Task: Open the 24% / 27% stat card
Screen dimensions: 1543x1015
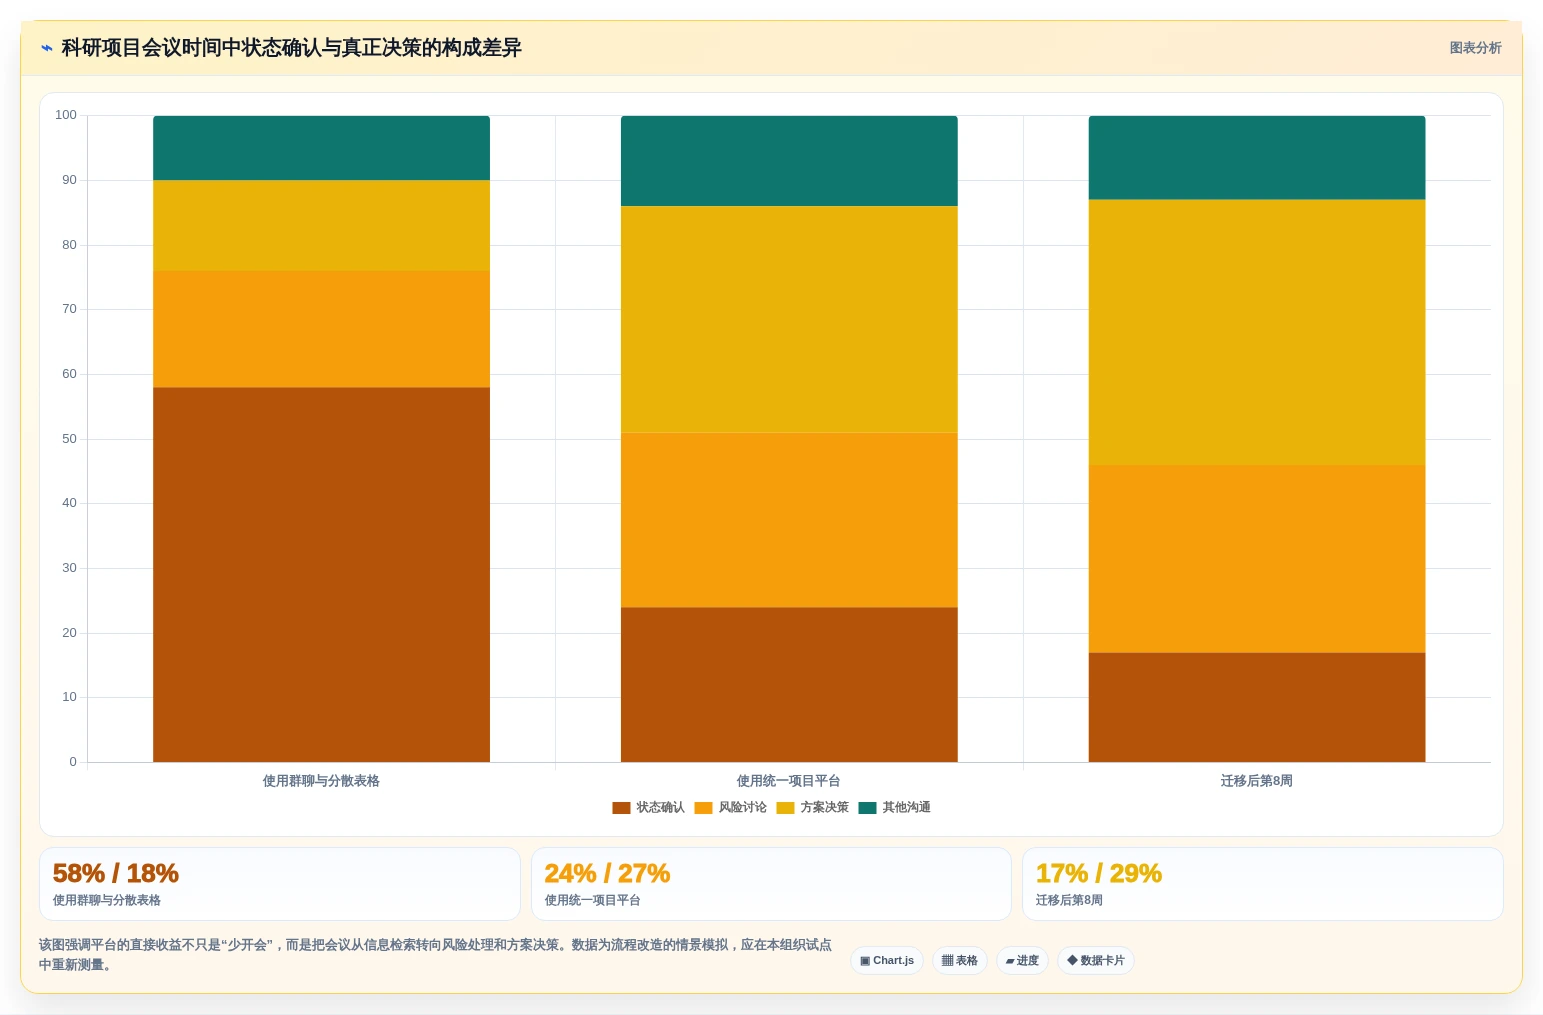Action: click(x=771, y=884)
